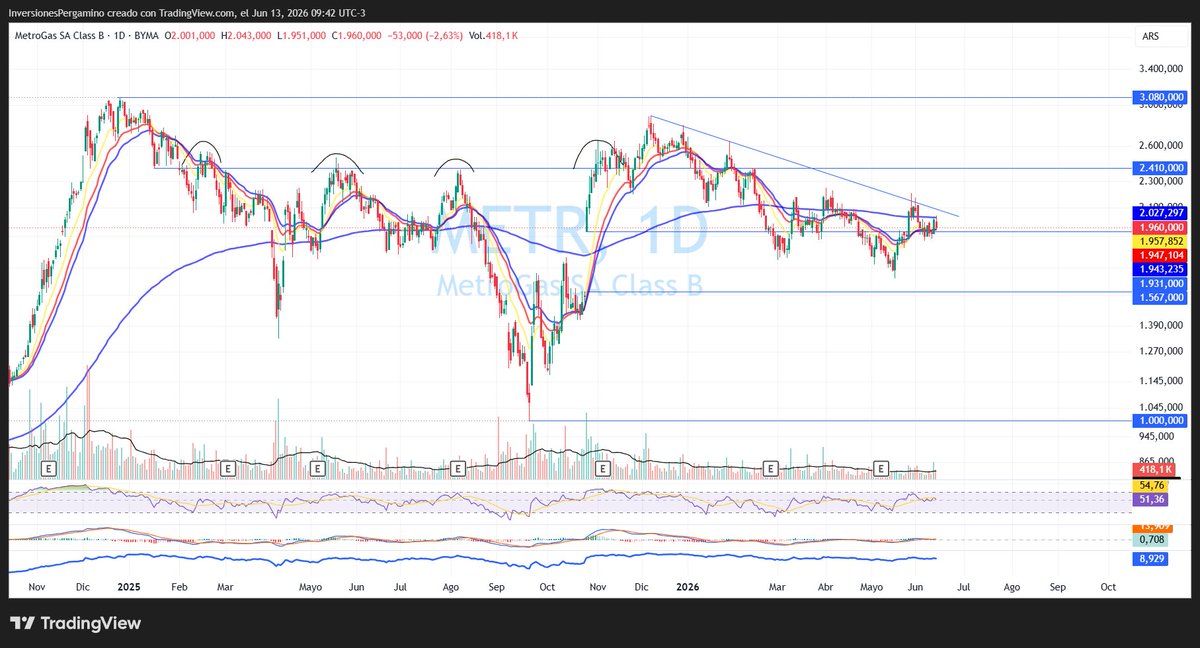Click the TradingView.com attribution in header
Viewport: 1200px width, 648px height.
click(x=198, y=12)
